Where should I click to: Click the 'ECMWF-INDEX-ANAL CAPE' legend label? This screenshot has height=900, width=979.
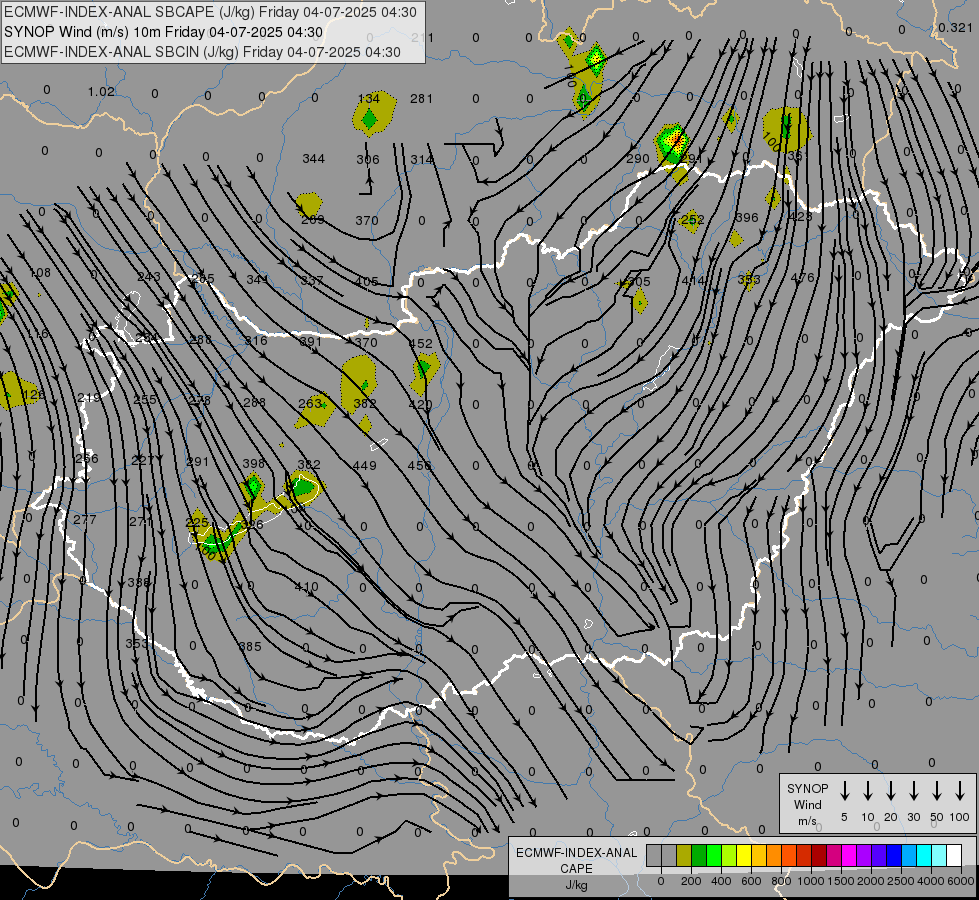click(x=576, y=860)
